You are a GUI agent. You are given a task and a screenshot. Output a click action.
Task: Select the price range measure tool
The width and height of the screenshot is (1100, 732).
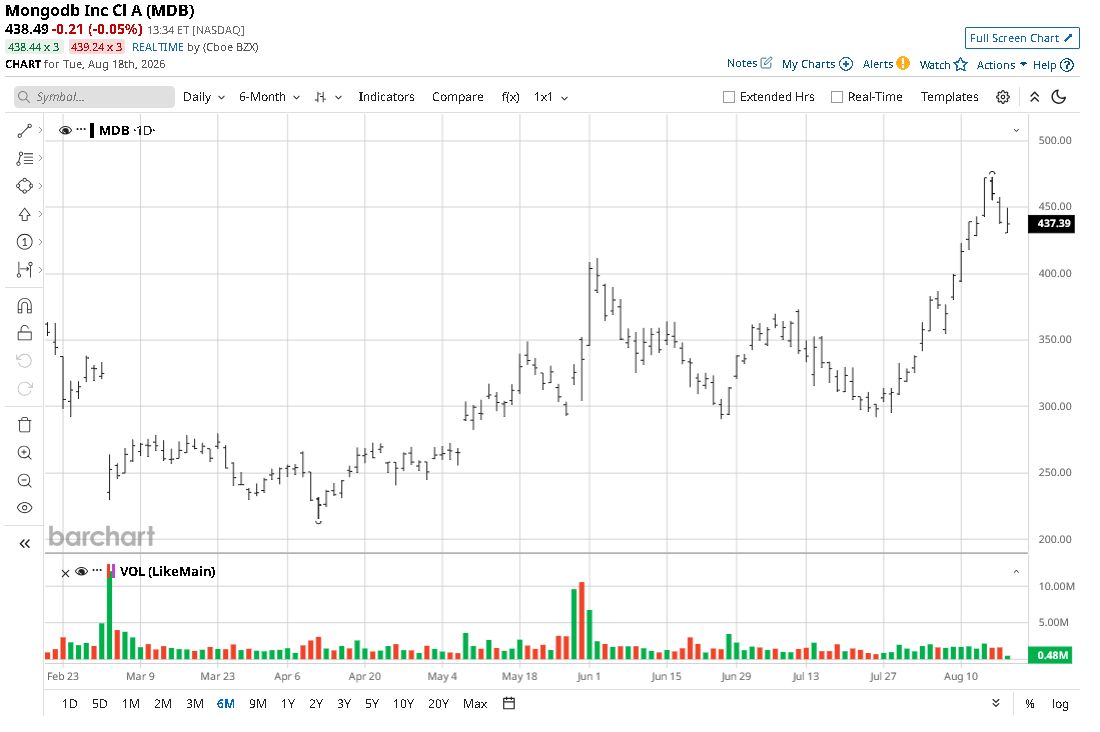click(x=25, y=269)
